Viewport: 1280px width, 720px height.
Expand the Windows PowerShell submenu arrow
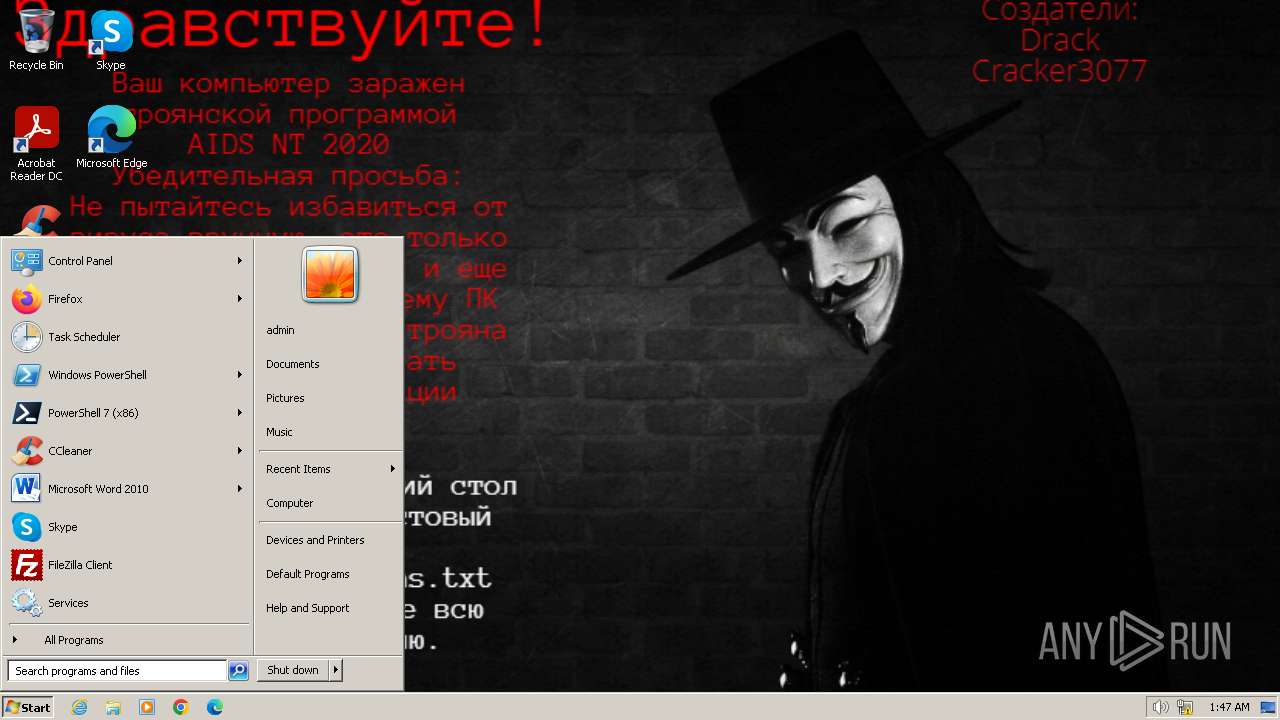[x=240, y=375]
